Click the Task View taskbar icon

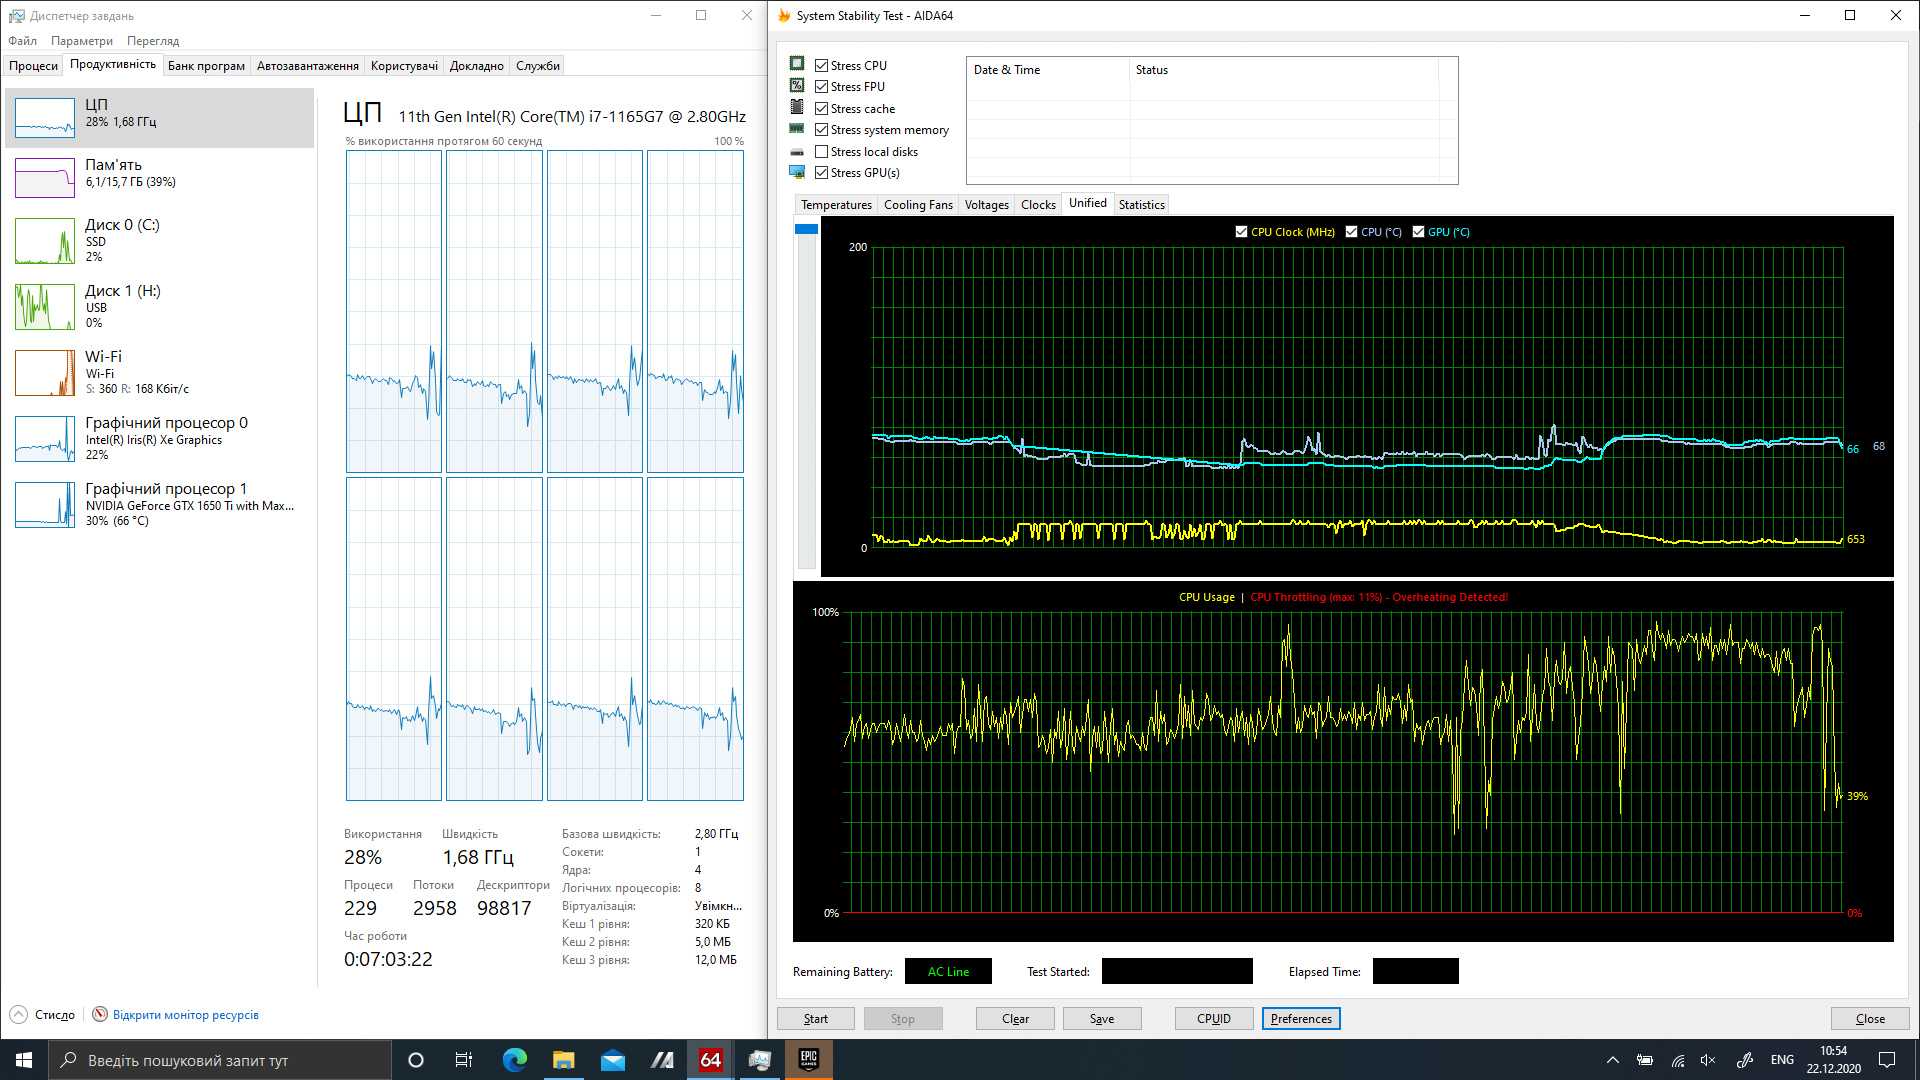(463, 1060)
